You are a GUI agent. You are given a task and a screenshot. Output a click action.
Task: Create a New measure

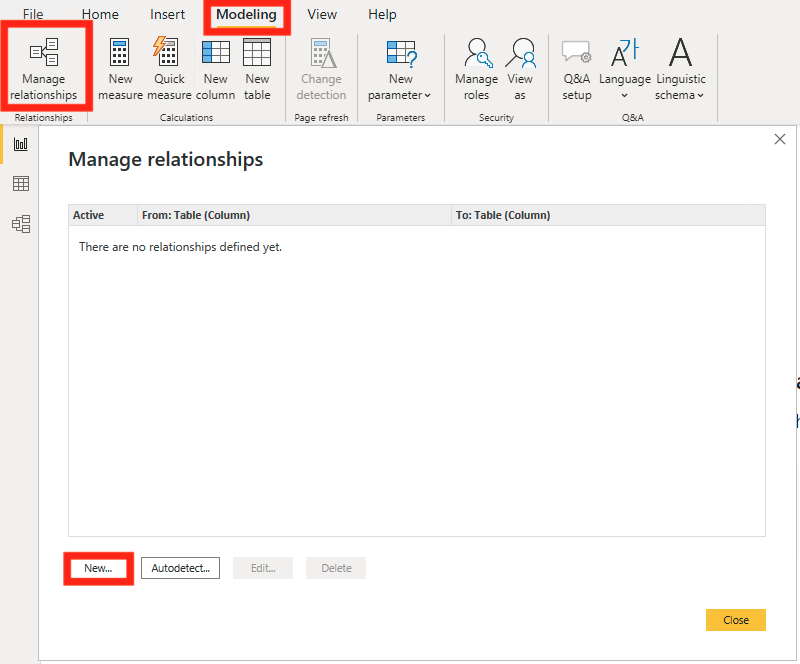pos(119,66)
